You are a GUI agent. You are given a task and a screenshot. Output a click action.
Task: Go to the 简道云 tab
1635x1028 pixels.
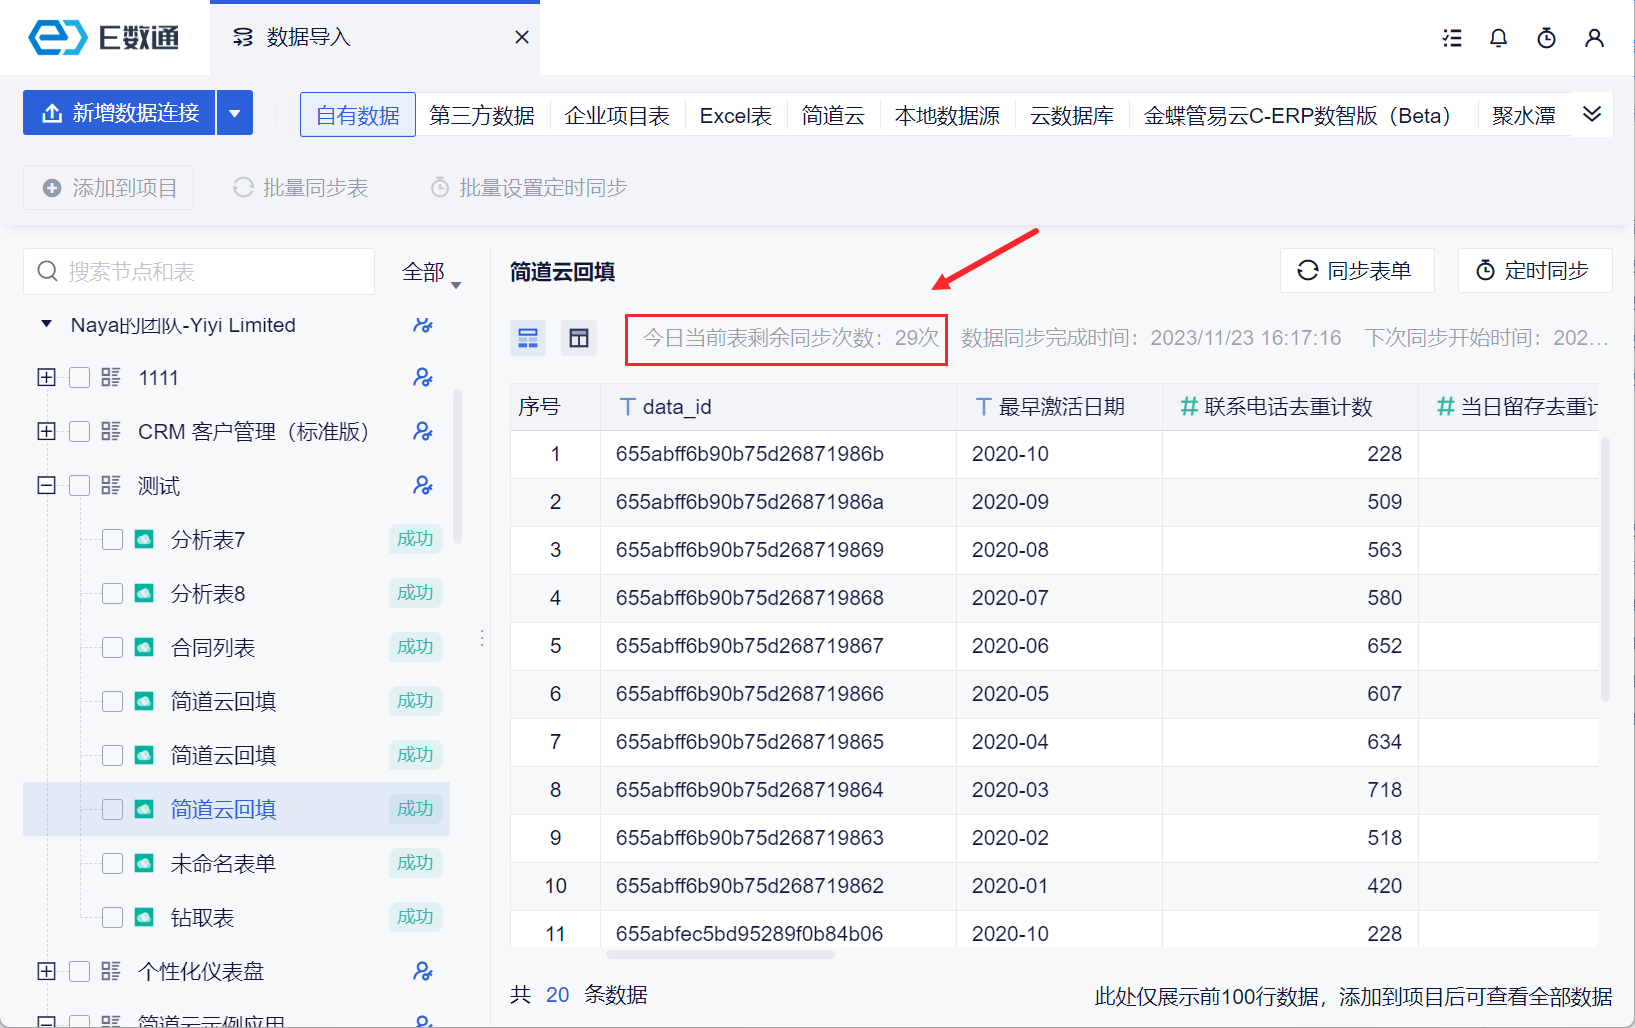pos(833,115)
